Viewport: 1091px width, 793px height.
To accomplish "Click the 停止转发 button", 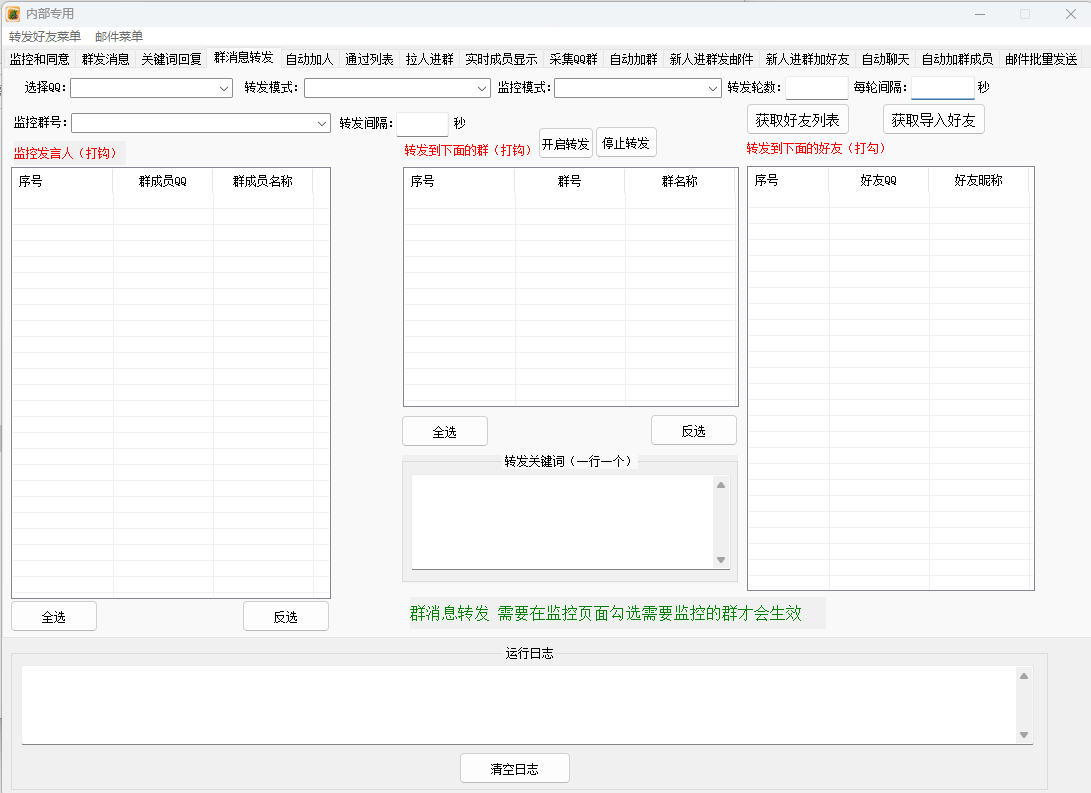I will (x=626, y=143).
